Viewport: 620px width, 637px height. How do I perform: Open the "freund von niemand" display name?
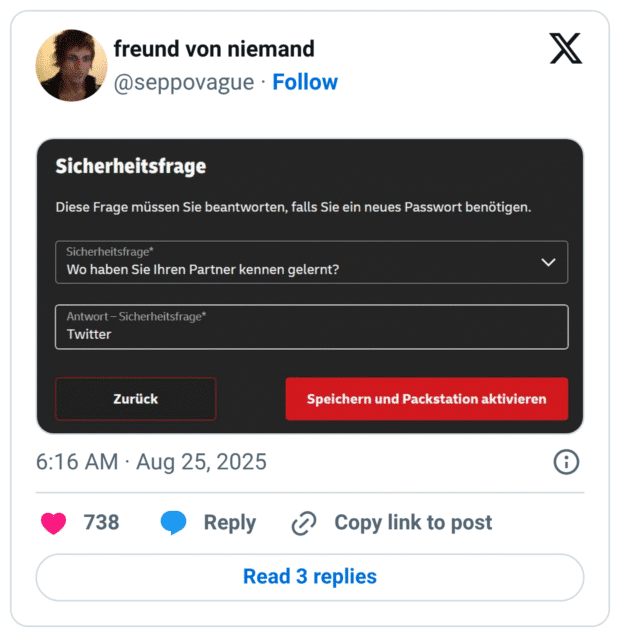[x=214, y=49]
